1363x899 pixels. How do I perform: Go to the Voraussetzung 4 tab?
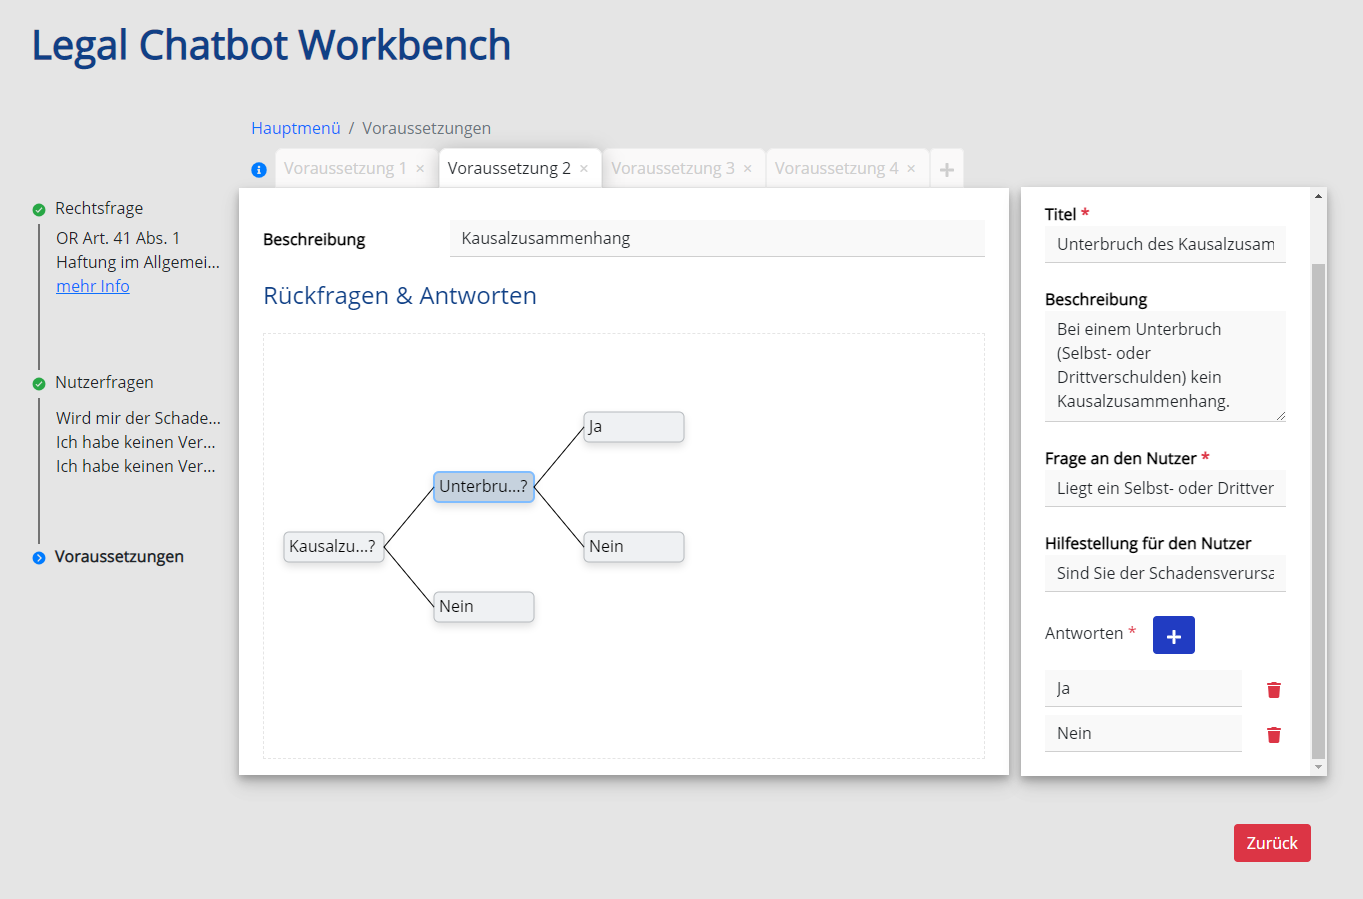pos(837,168)
